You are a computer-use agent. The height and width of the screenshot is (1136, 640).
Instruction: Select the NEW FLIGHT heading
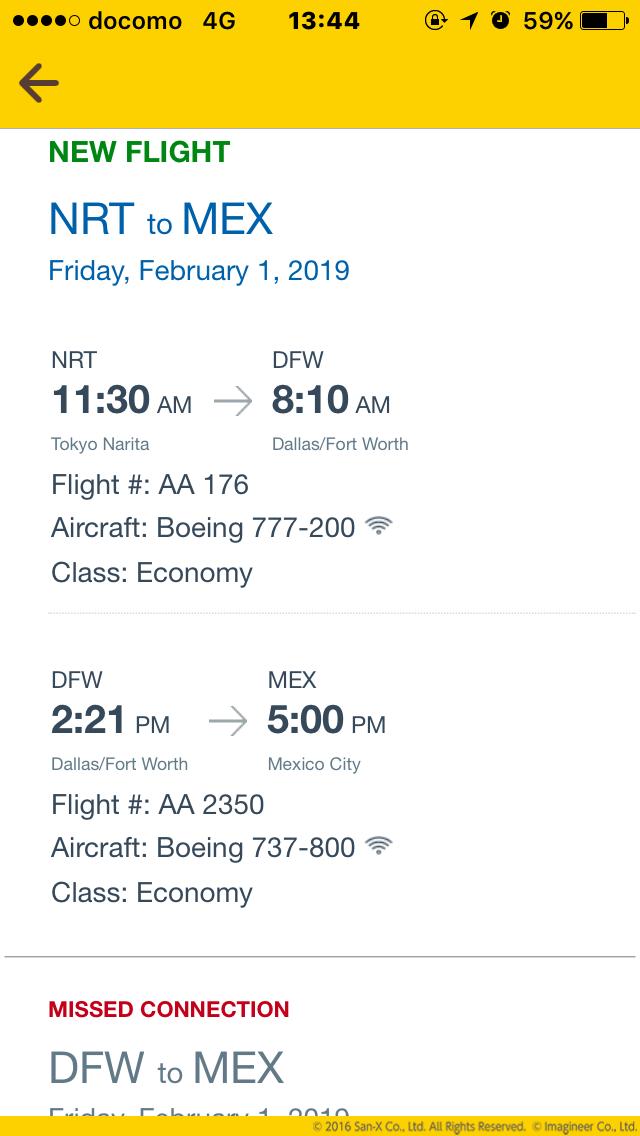139,152
